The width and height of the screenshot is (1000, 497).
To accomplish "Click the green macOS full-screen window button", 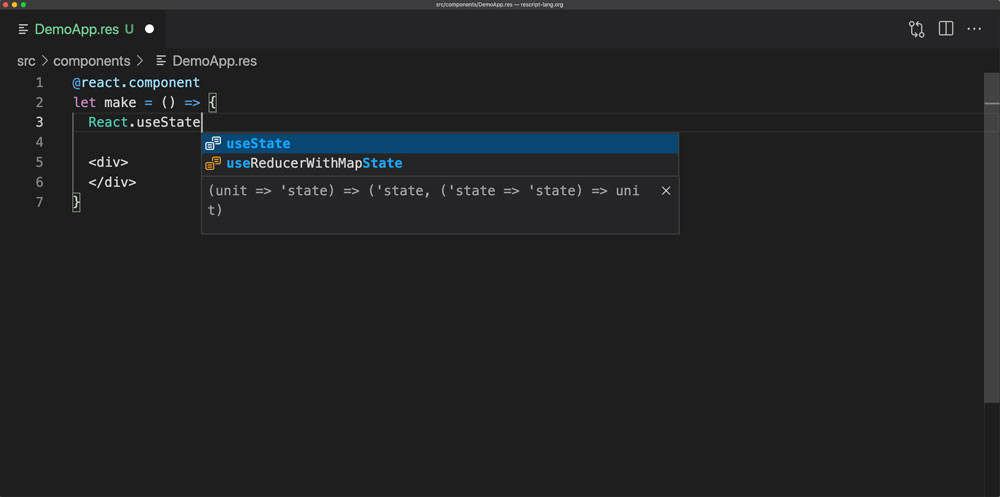I will click(23, 5).
